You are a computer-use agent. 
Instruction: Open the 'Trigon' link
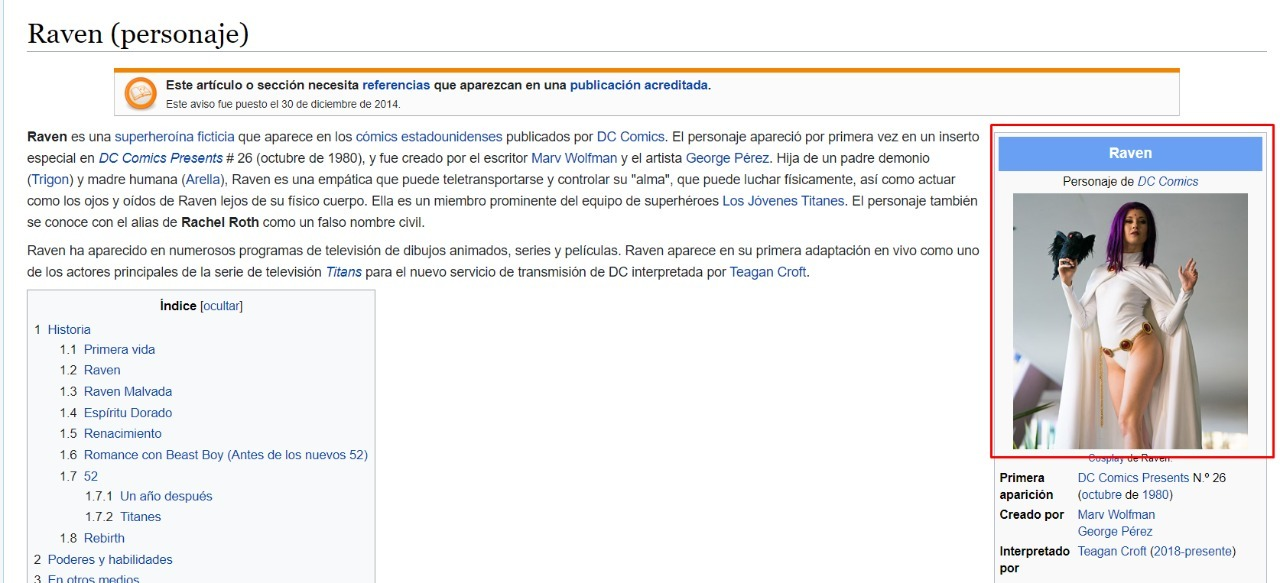[50, 179]
